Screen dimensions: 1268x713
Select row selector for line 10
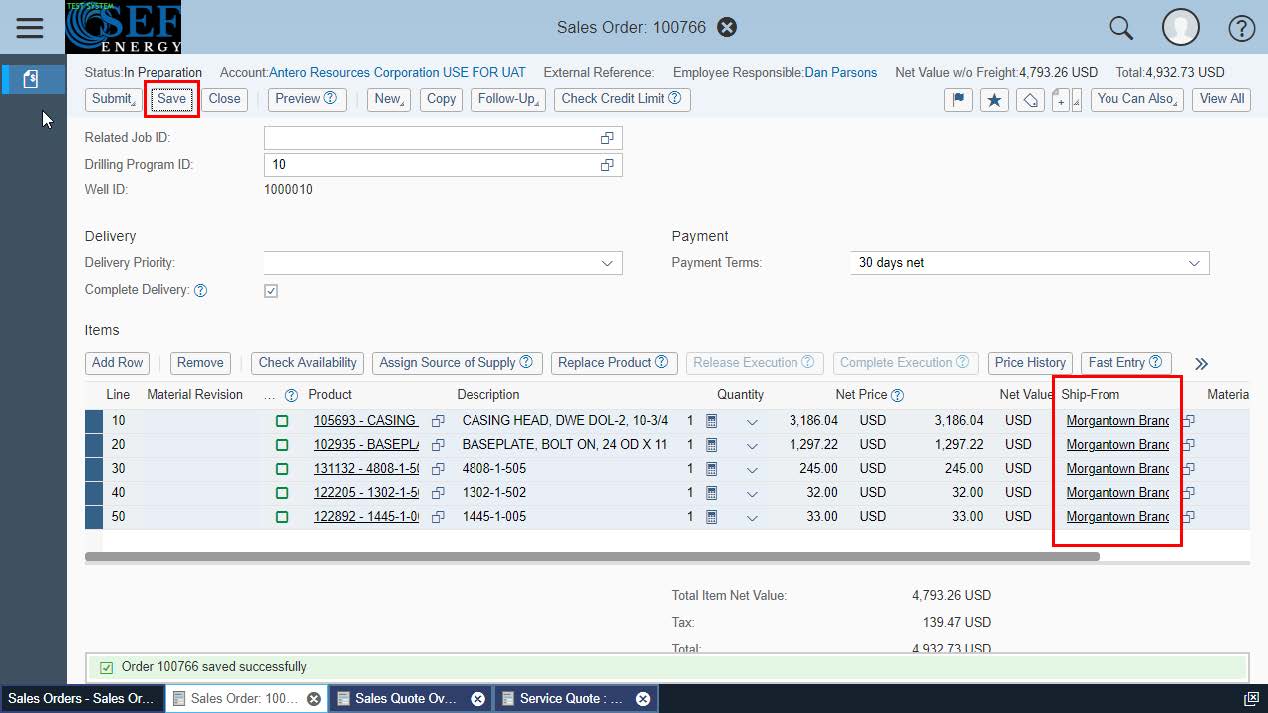[94, 421]
